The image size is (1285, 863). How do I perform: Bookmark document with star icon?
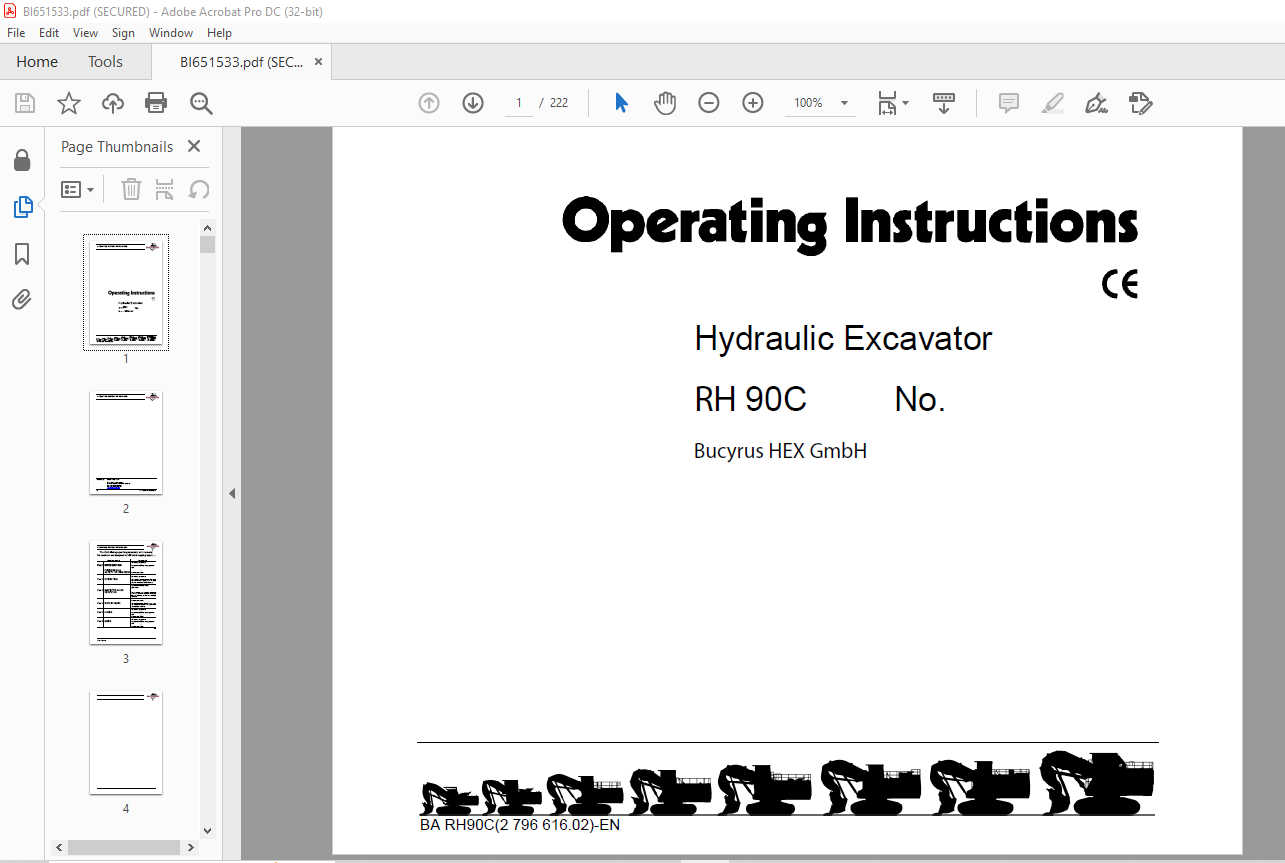click(68, 103)
